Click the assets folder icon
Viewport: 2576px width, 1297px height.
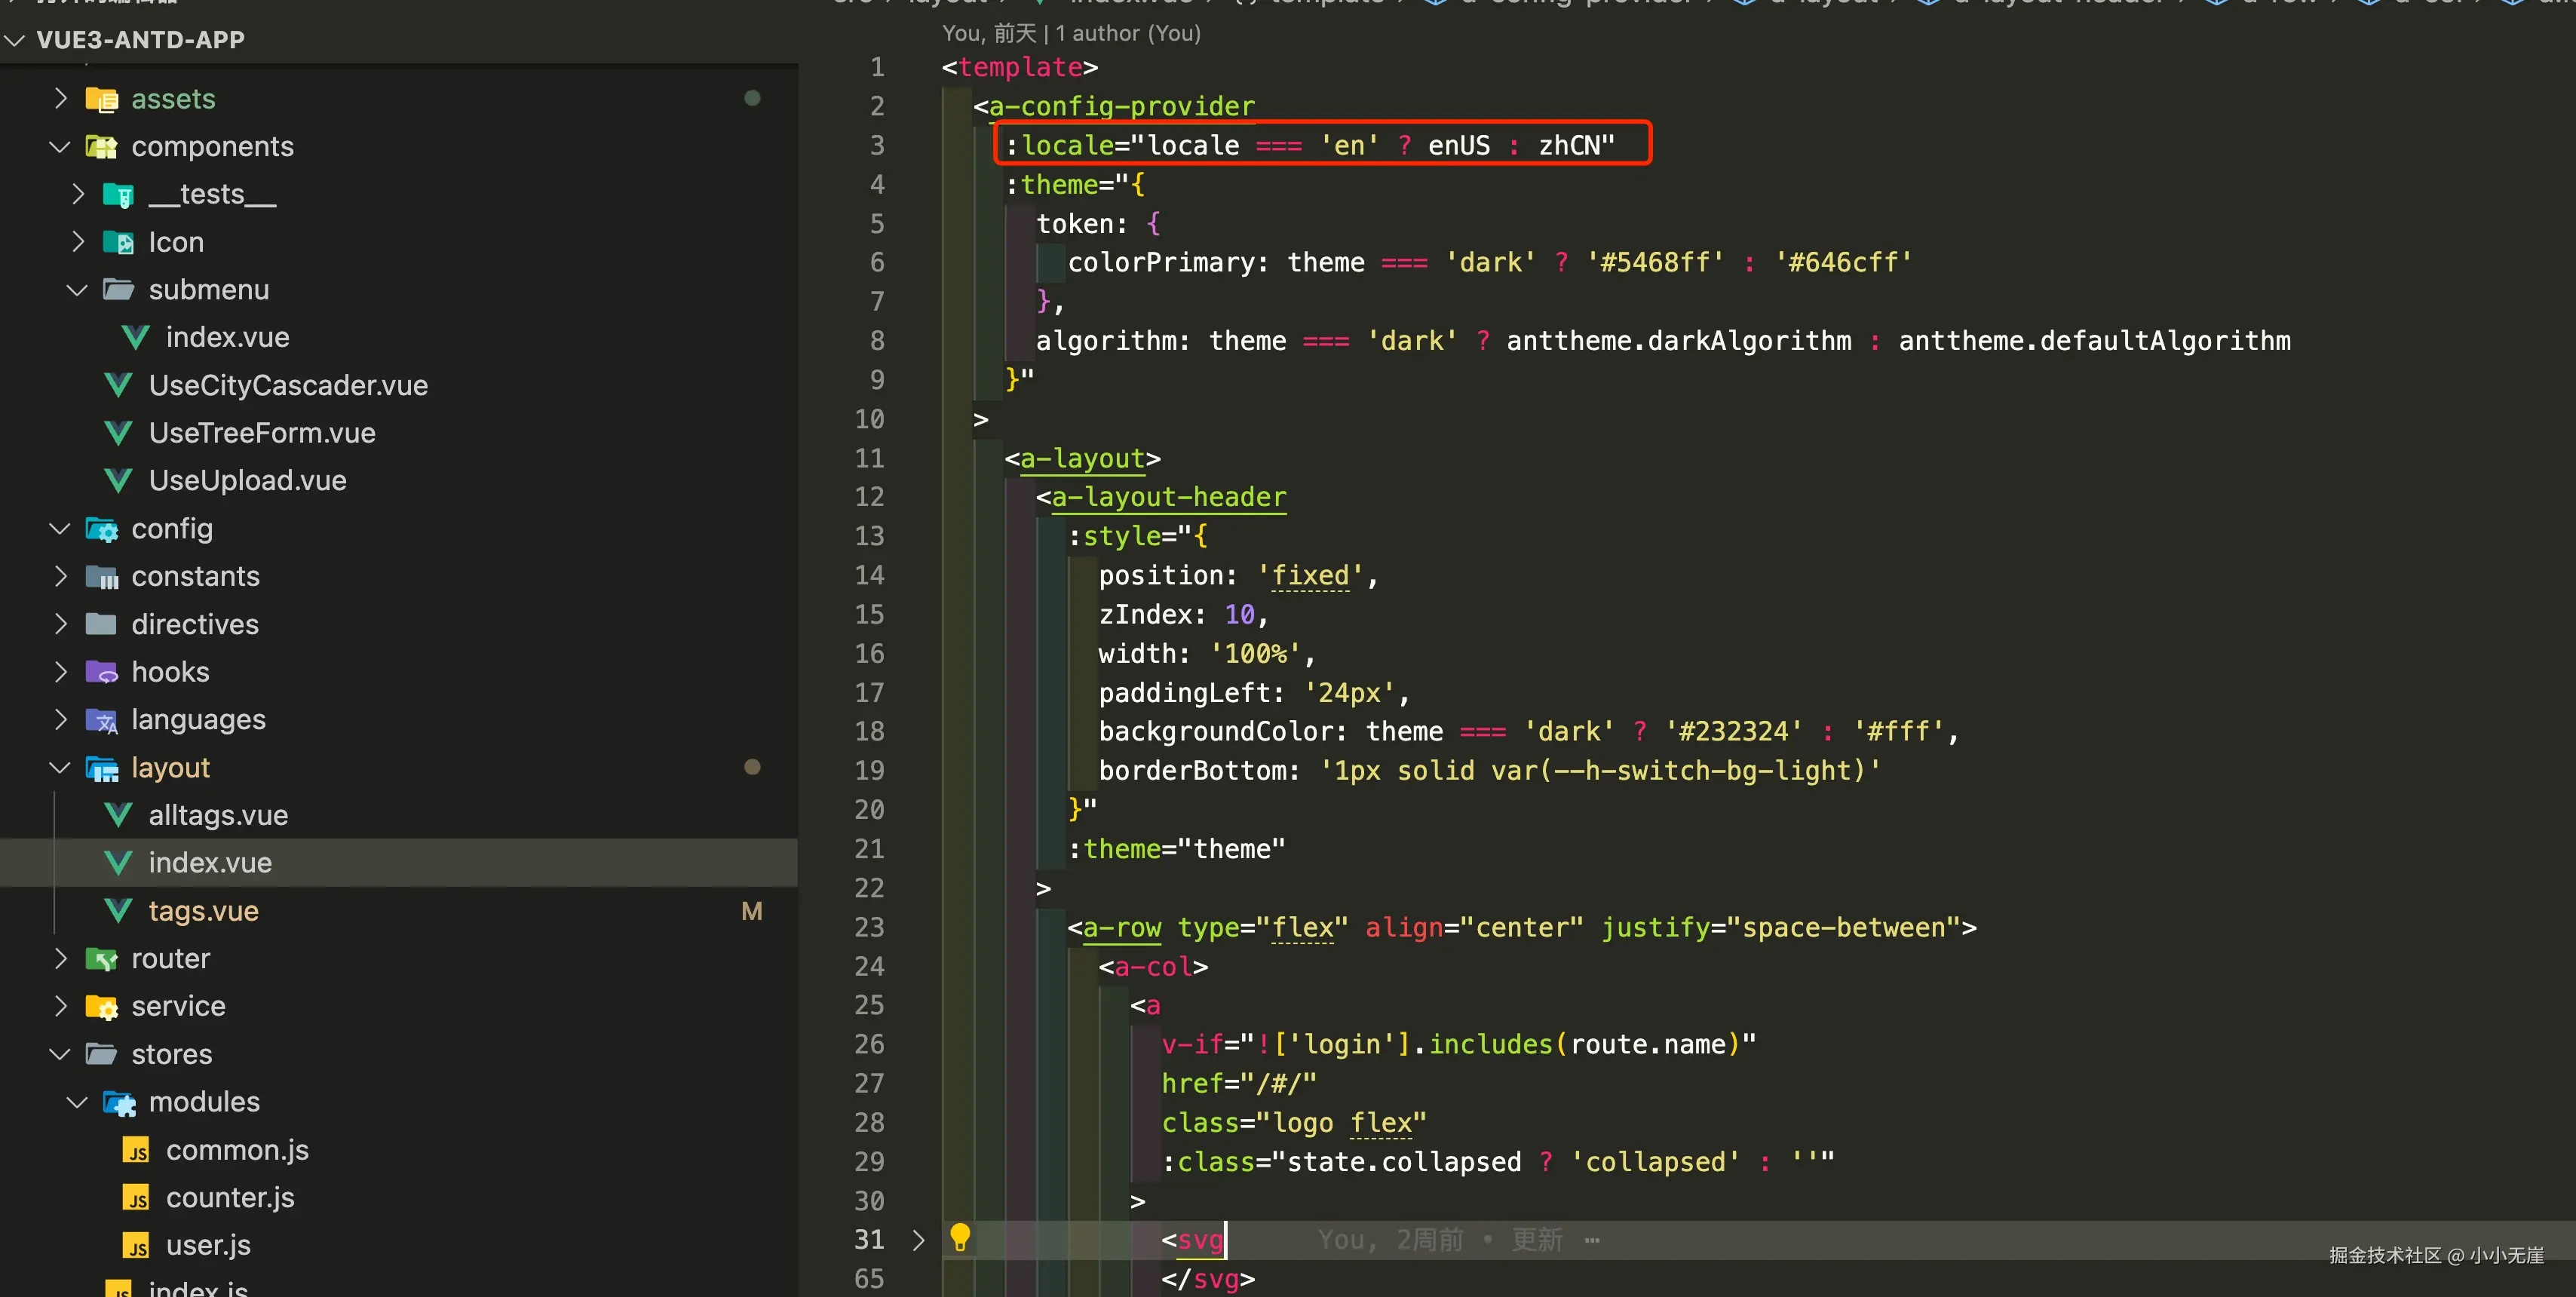pos(101,99)
